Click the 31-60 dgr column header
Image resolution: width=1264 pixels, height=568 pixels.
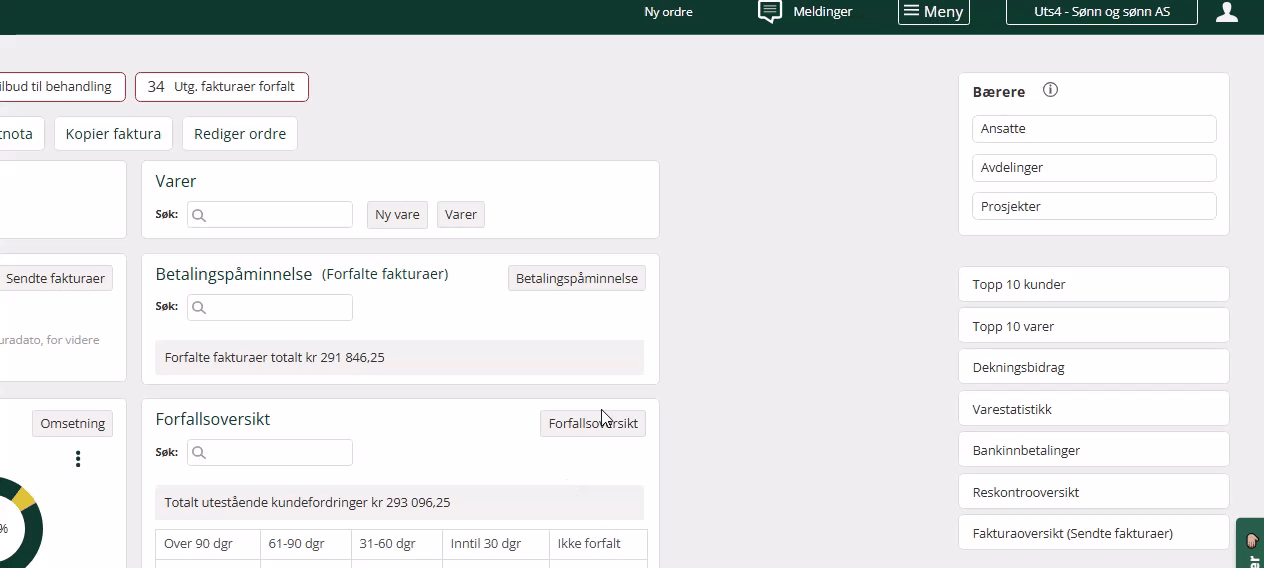[x=397, y=544]
